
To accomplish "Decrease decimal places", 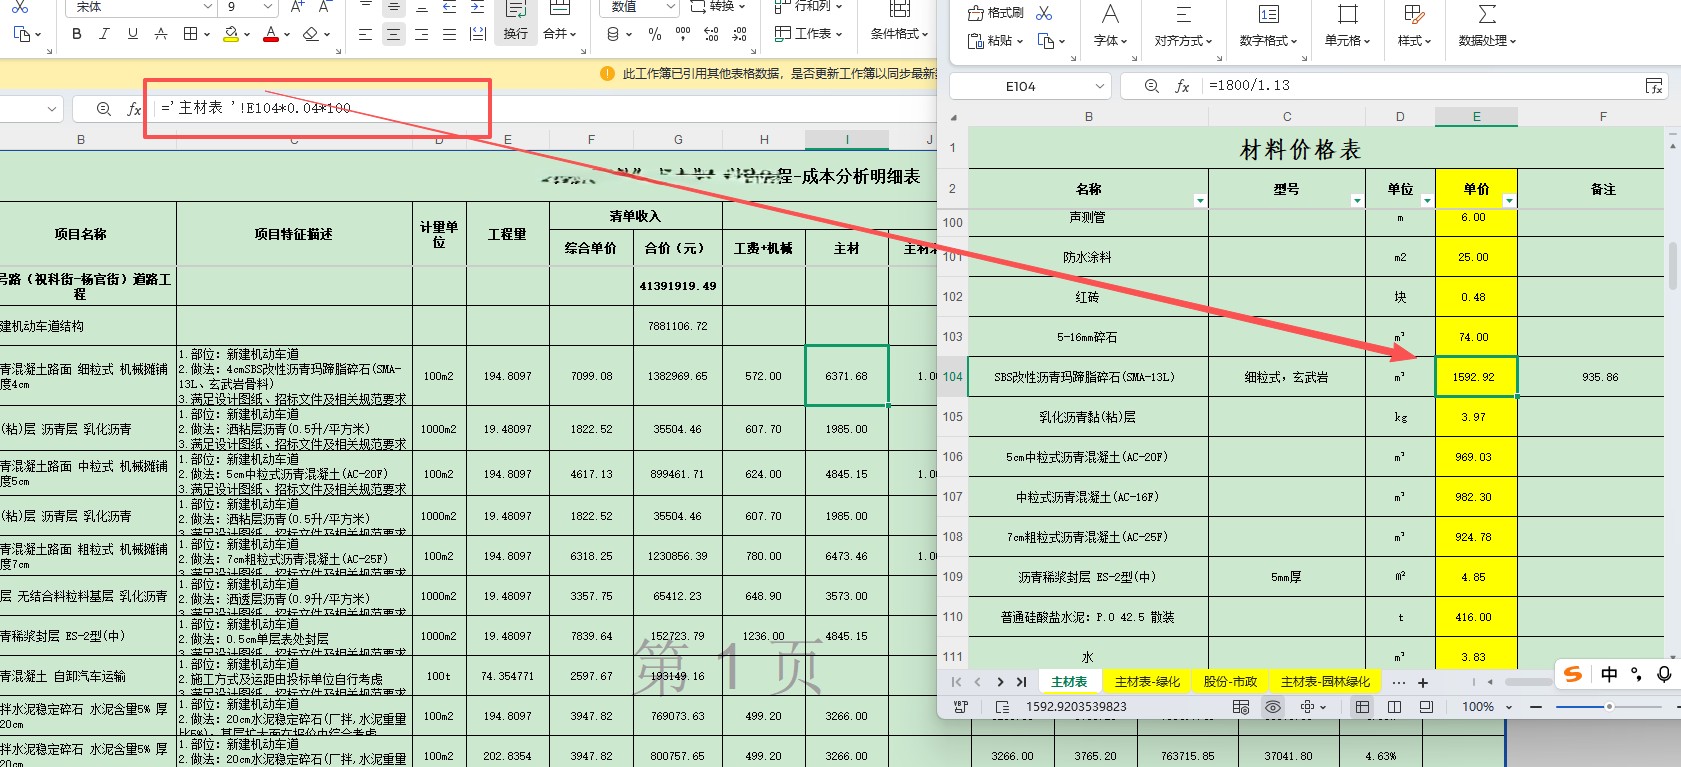I will (x=739, y=34).
